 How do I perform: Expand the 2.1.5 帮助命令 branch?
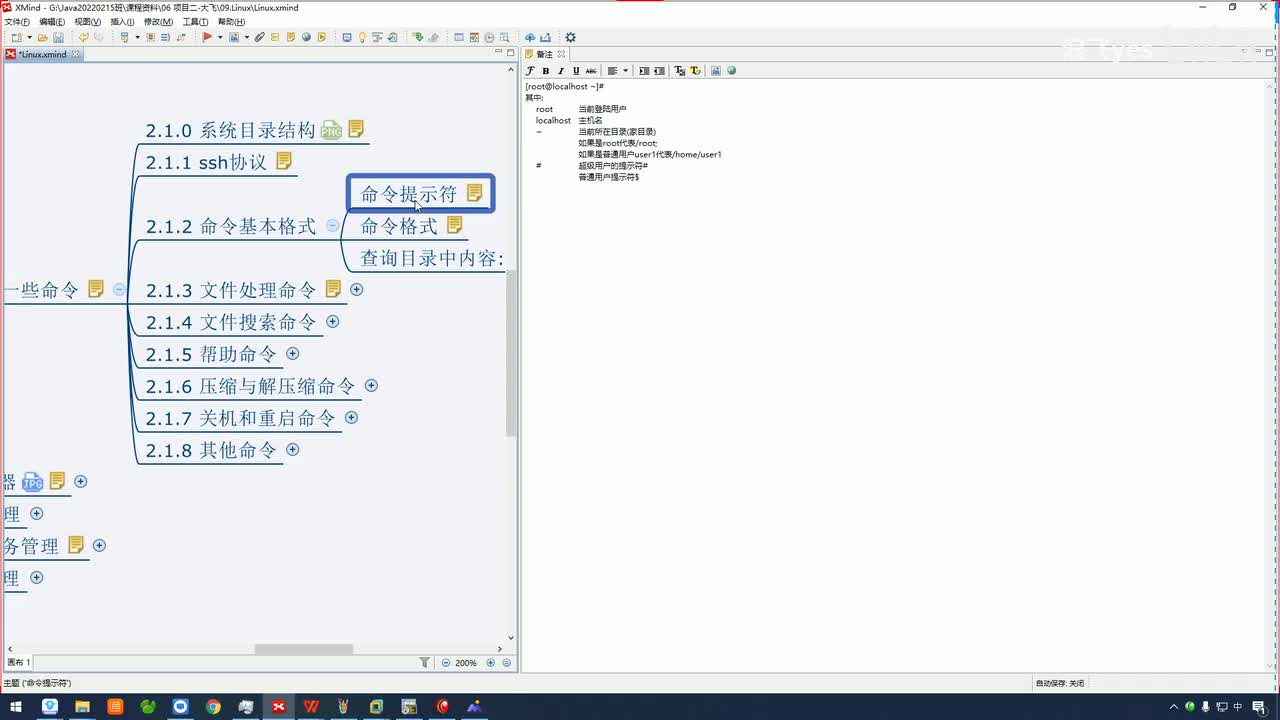click(x=293, y=354)
